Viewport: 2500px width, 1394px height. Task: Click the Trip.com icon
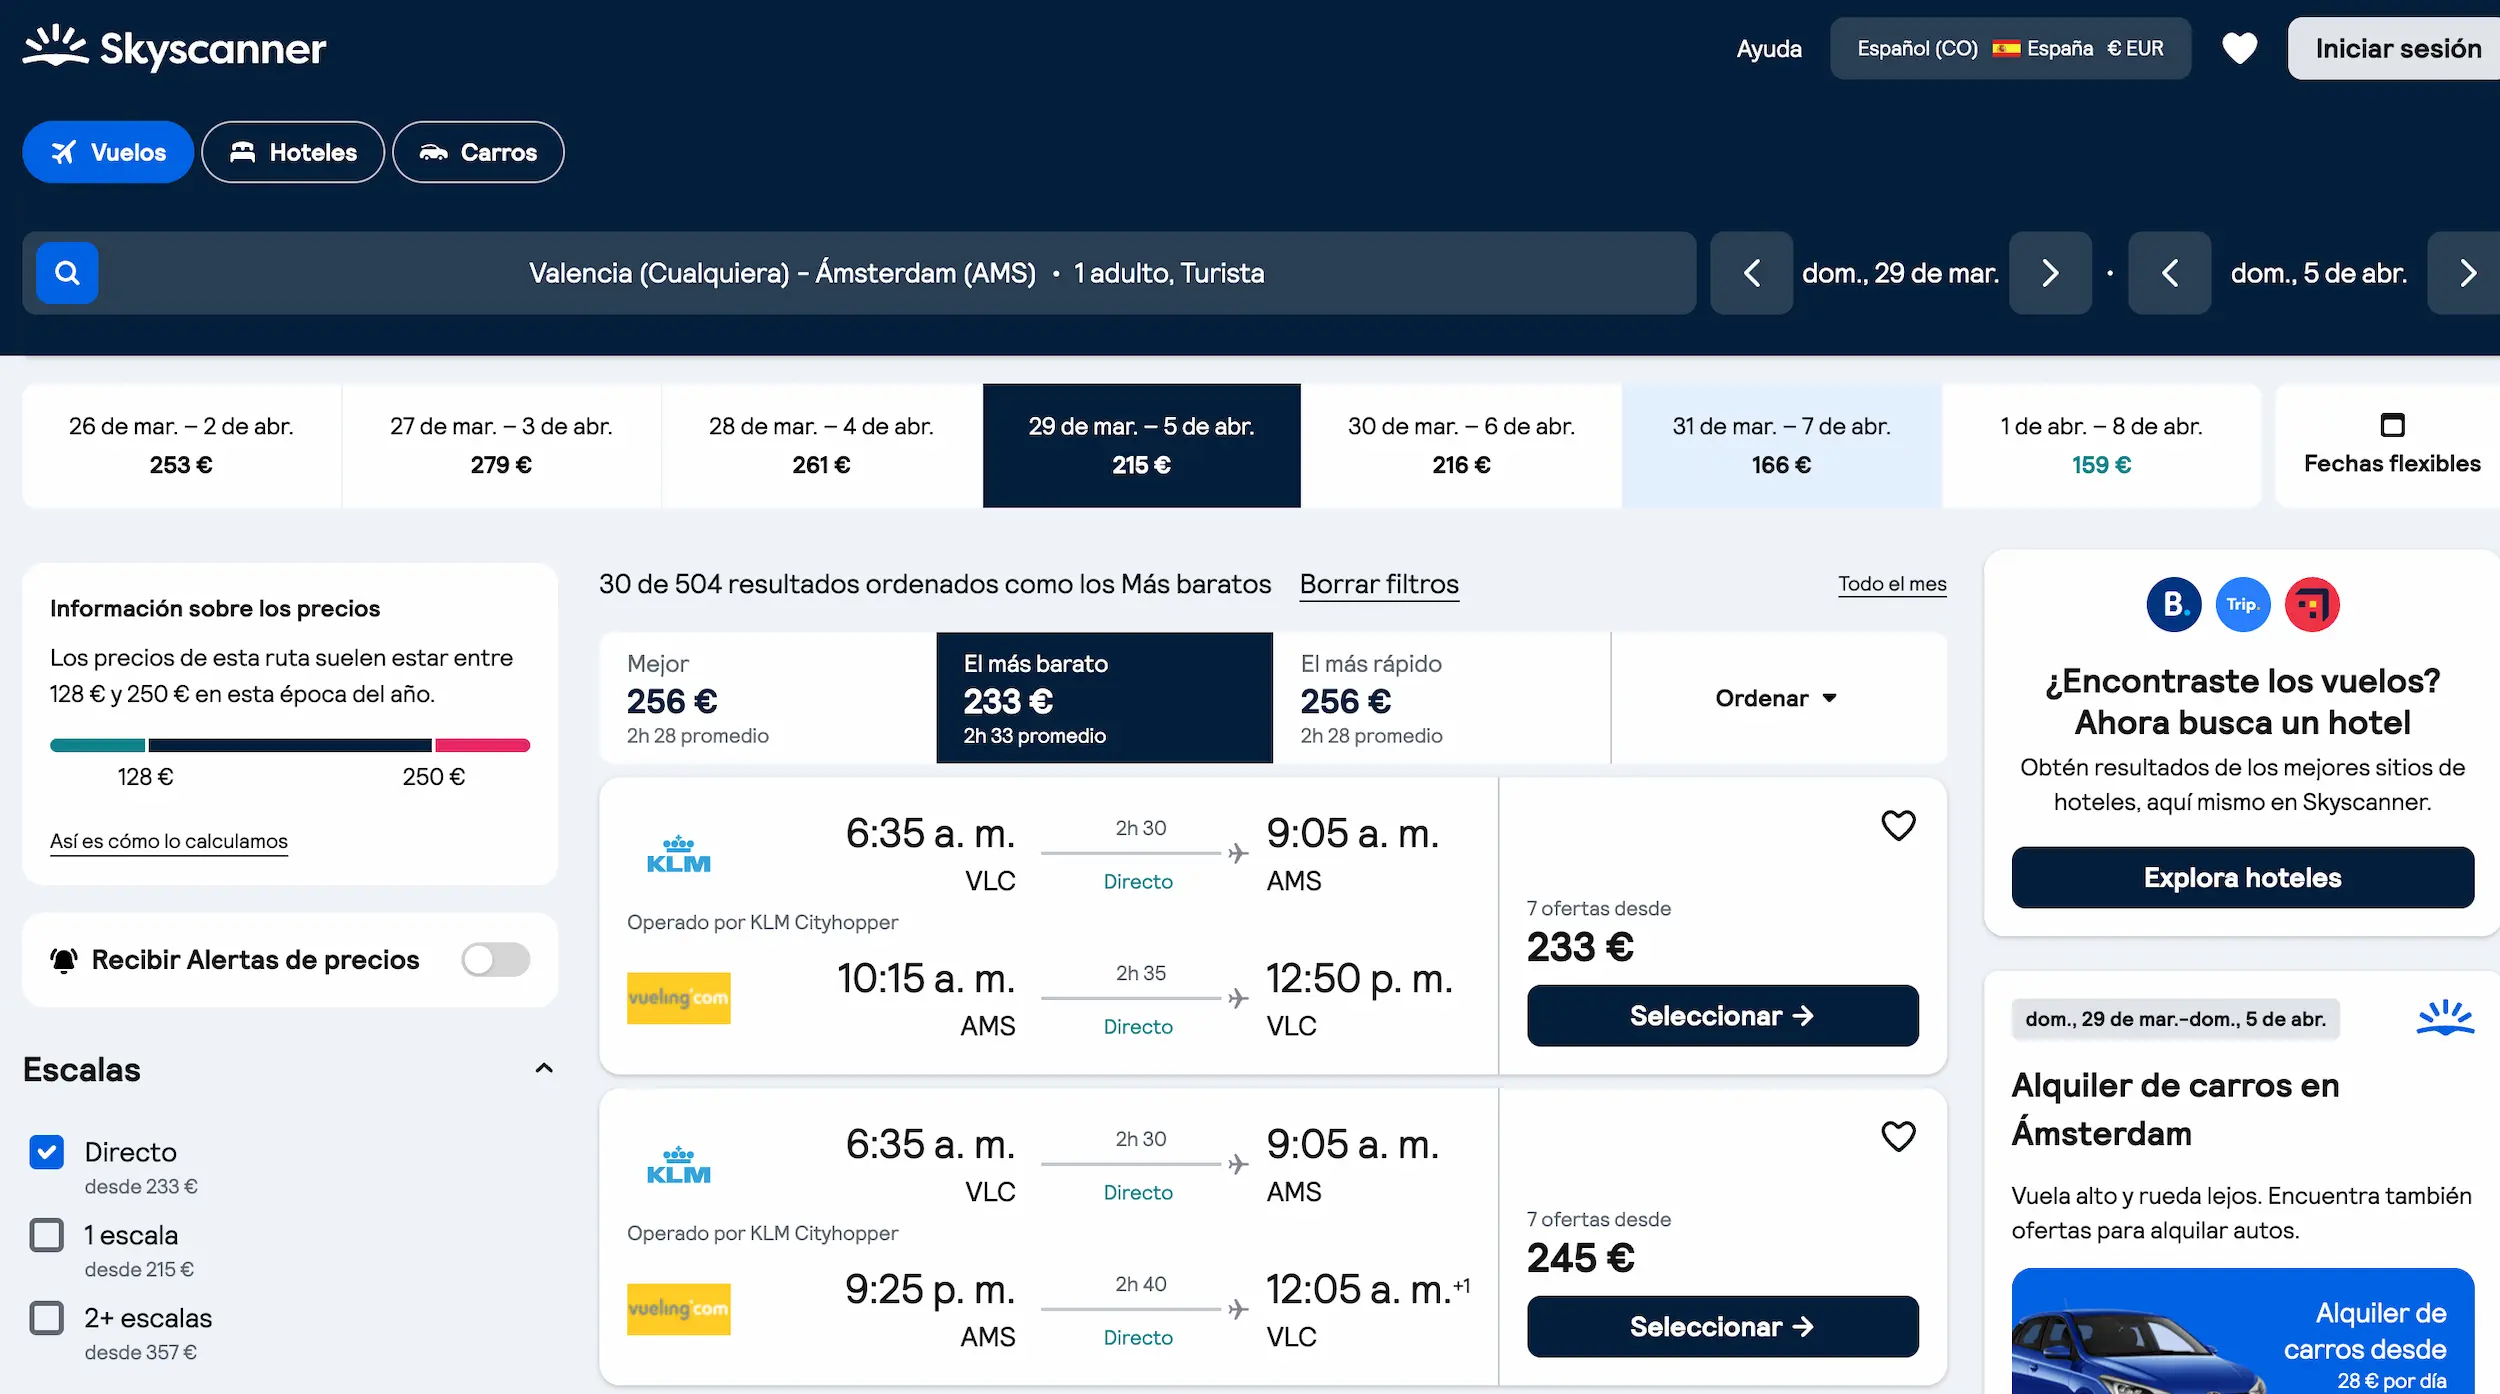(x=2243, y=603)
